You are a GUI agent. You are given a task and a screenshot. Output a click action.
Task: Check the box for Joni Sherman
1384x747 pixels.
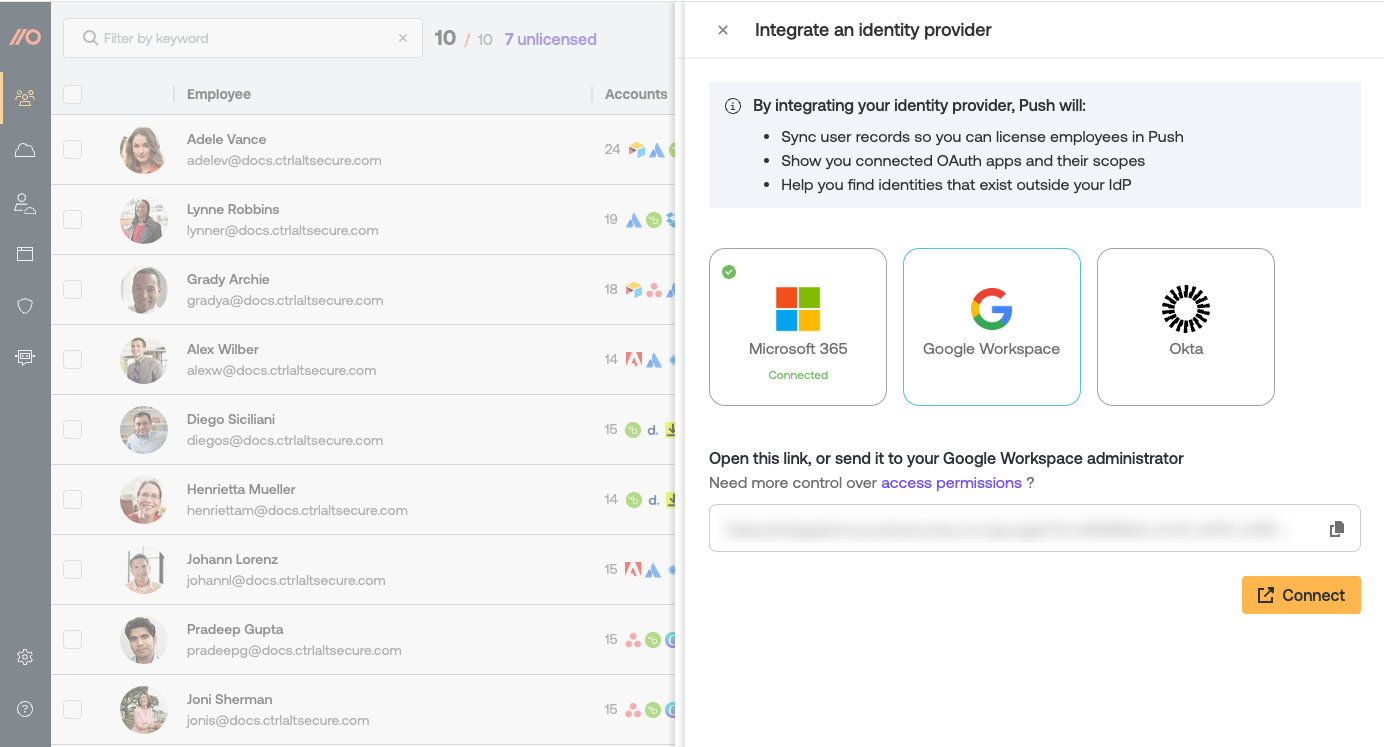point(72,709)
